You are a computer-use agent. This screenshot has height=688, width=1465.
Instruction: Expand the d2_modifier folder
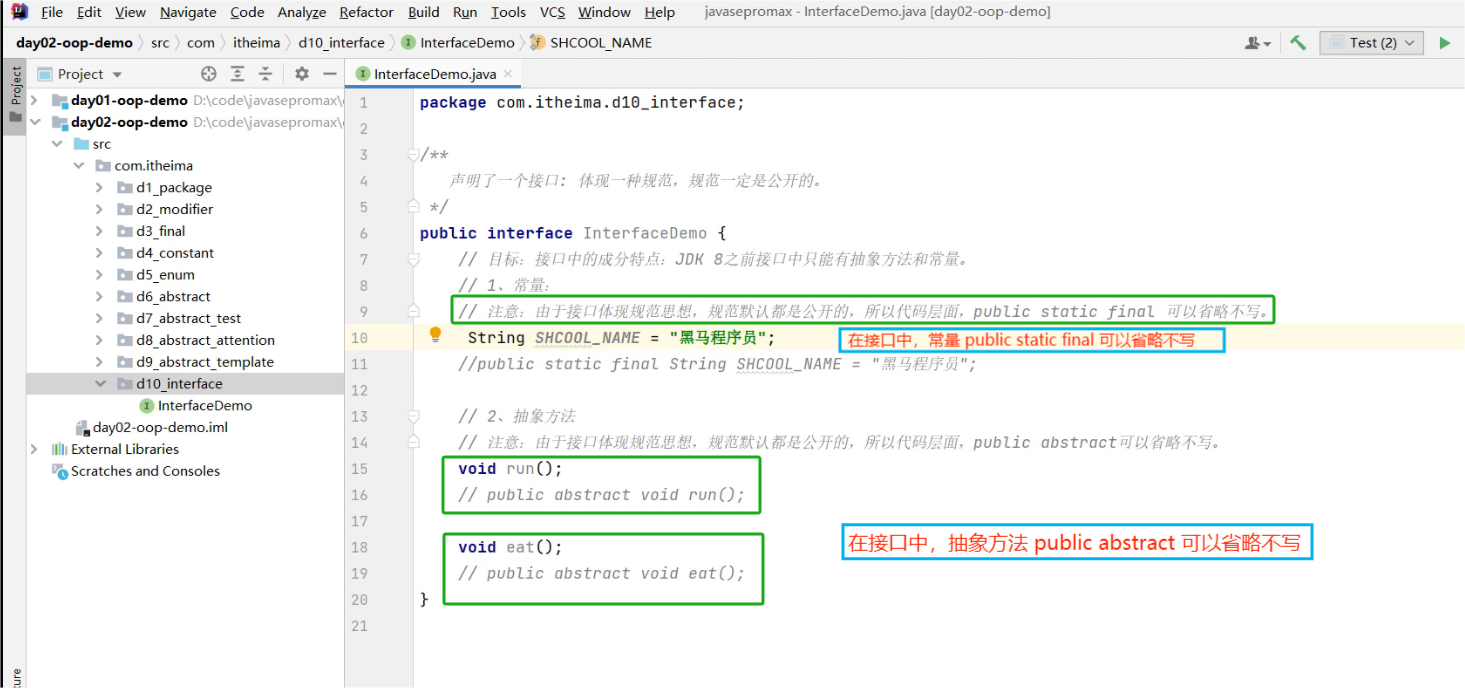pos(99,209)
